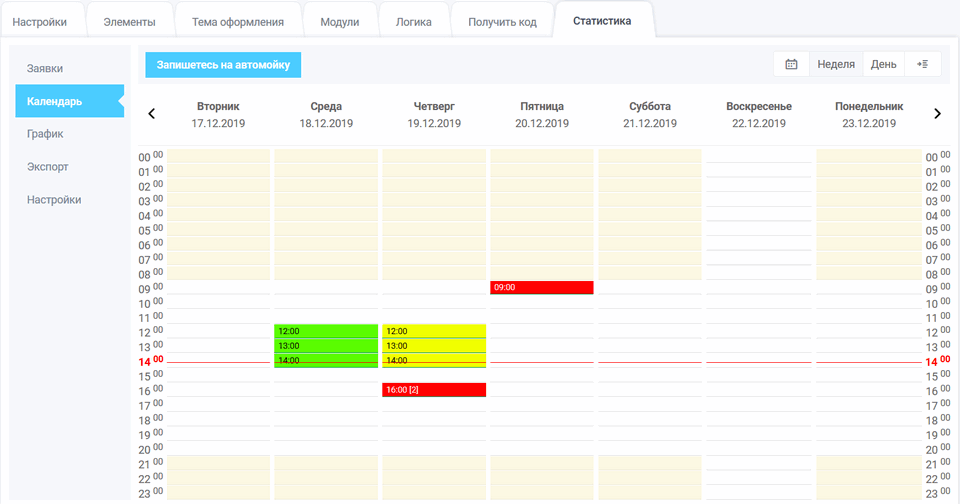Open the Получить код tab
Viewport: 960px width, 504px height.
click(502, 21)
